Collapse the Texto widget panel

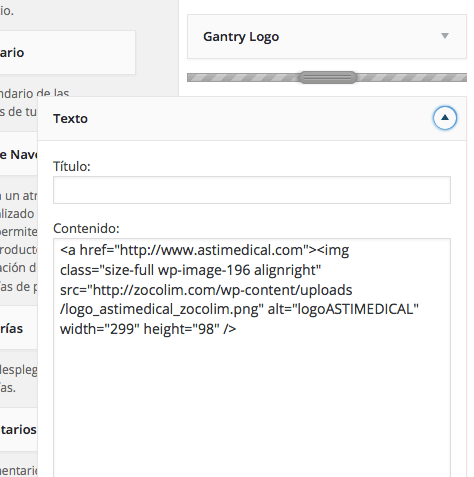pos(445,118)
